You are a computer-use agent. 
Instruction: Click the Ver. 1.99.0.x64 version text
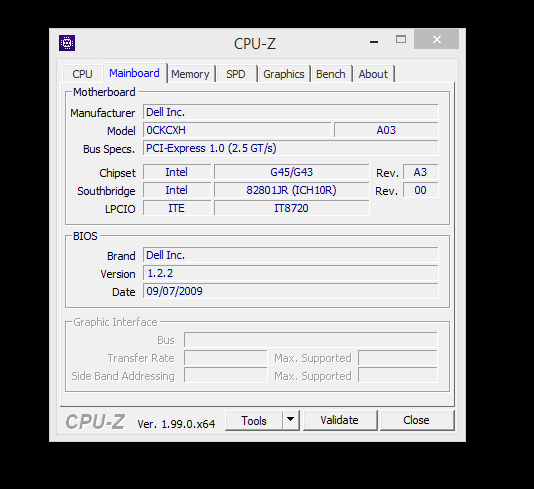(176, 424)
